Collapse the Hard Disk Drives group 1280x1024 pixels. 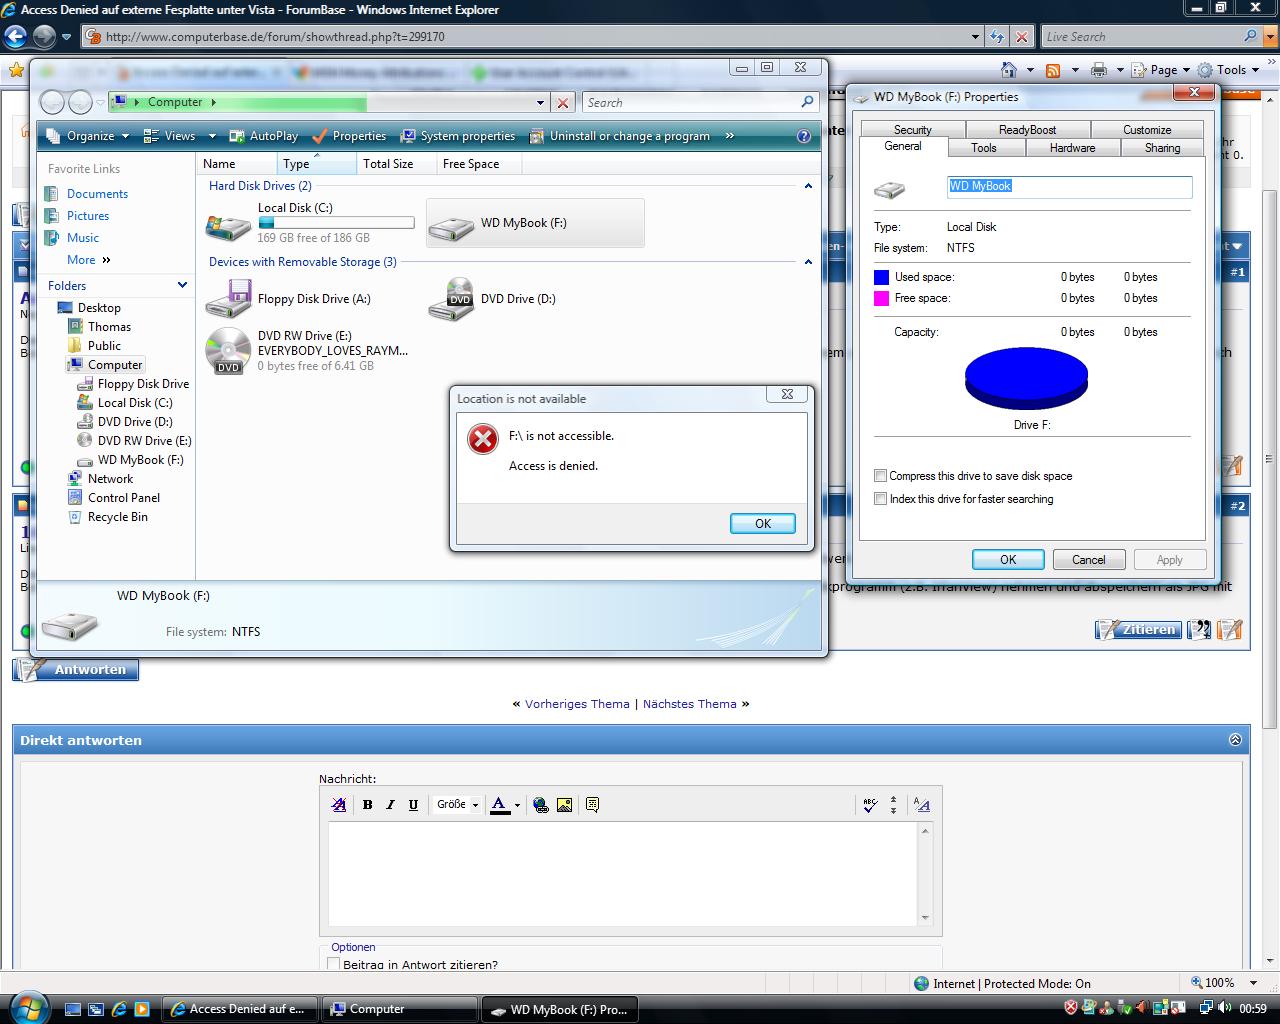pyautogui.click(x=808, y=186)
